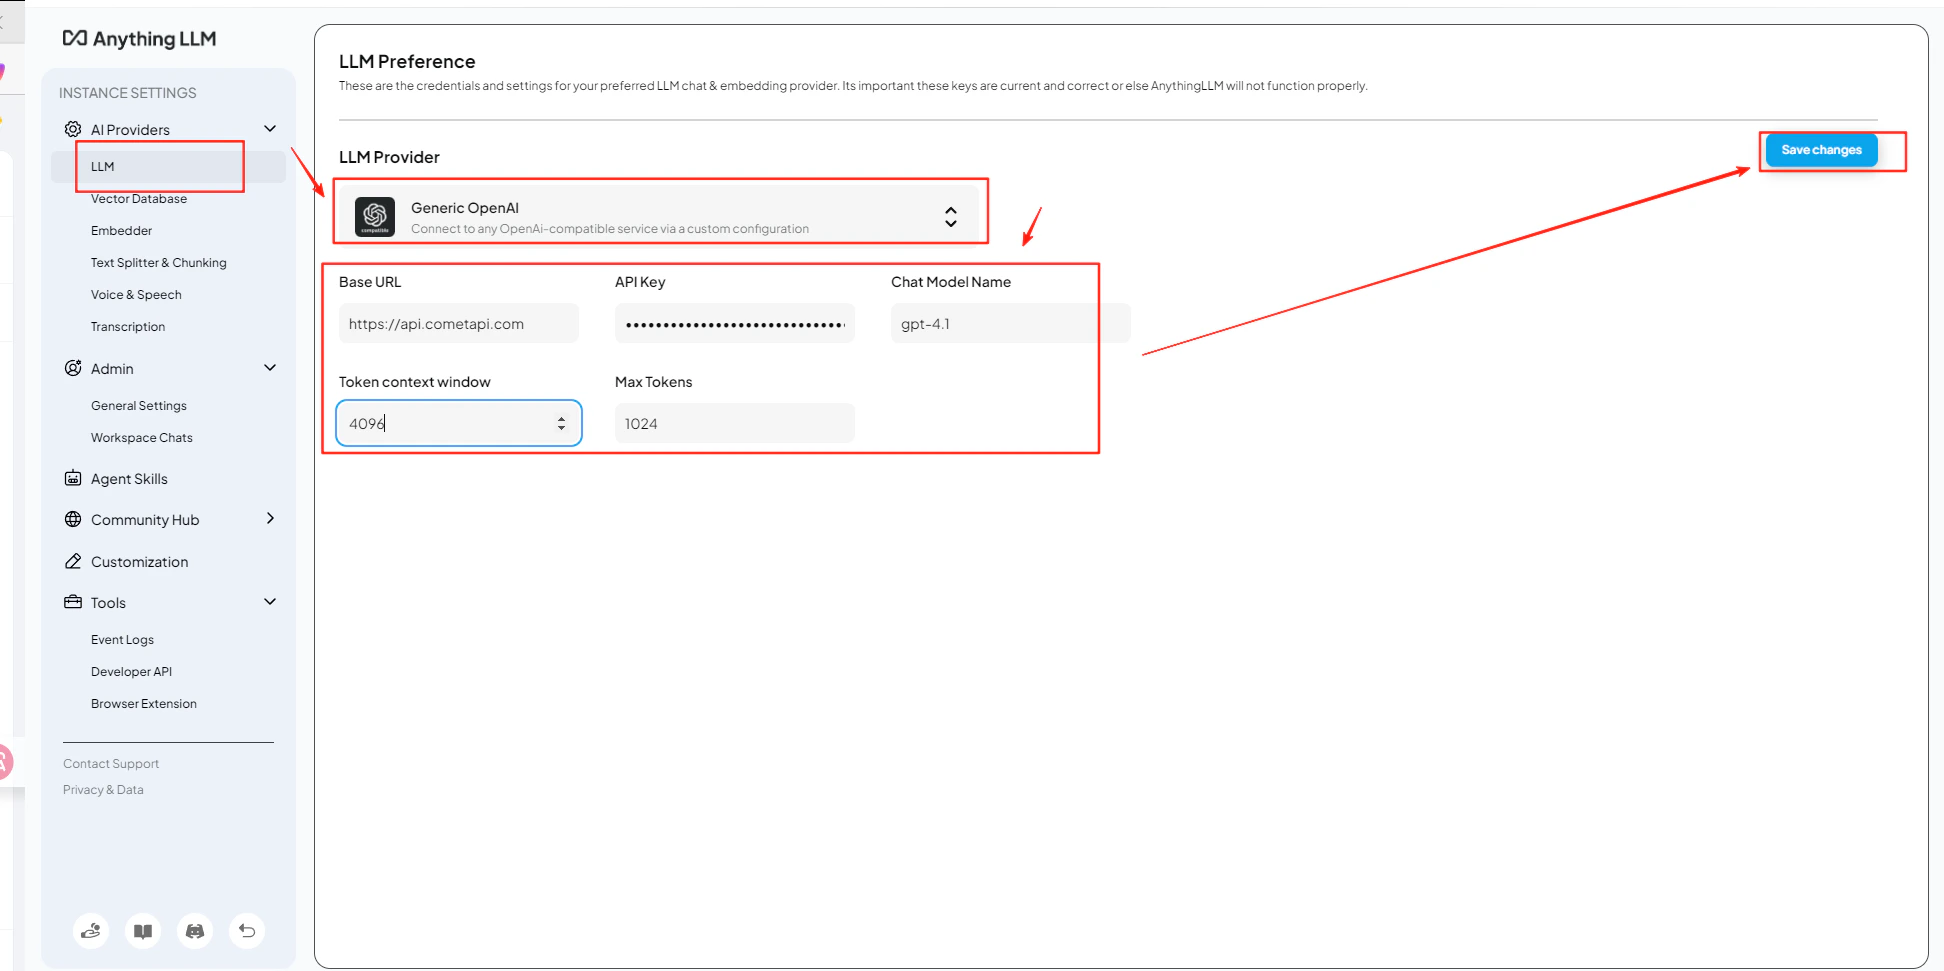Open the documentation via the book icon

142,930
